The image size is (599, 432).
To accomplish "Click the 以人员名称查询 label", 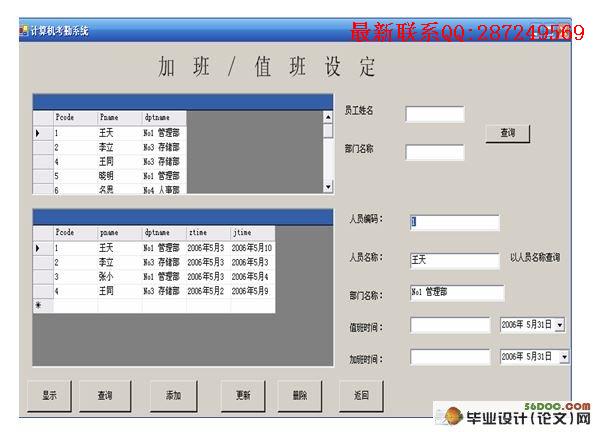I will pyautogui.click(x=535, y=257).
